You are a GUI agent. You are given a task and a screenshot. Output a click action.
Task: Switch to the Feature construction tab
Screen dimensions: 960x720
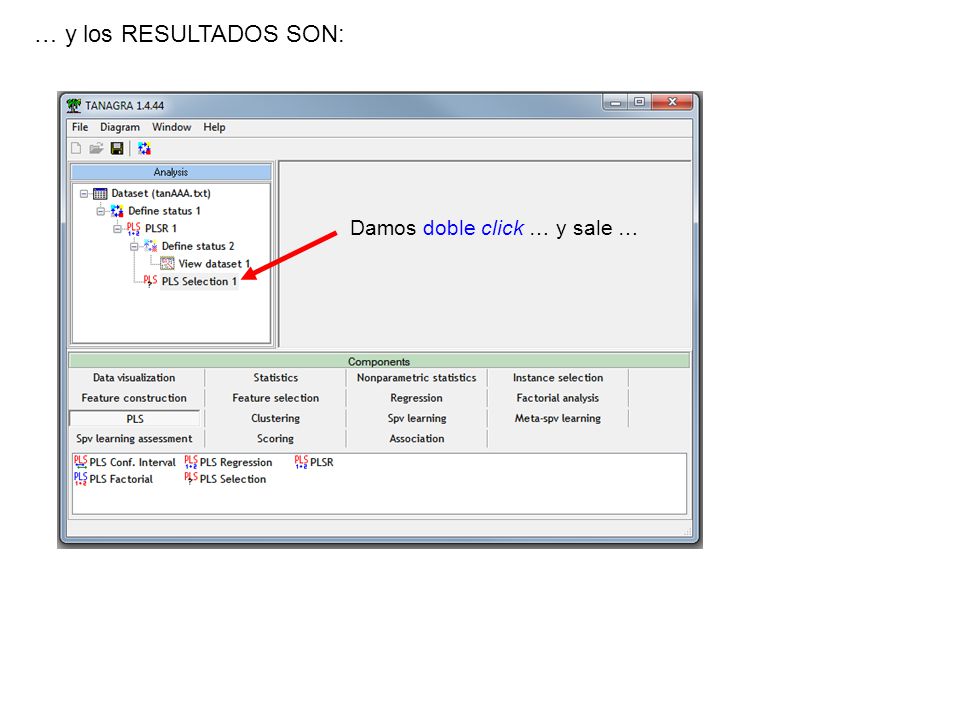[134, 398]
